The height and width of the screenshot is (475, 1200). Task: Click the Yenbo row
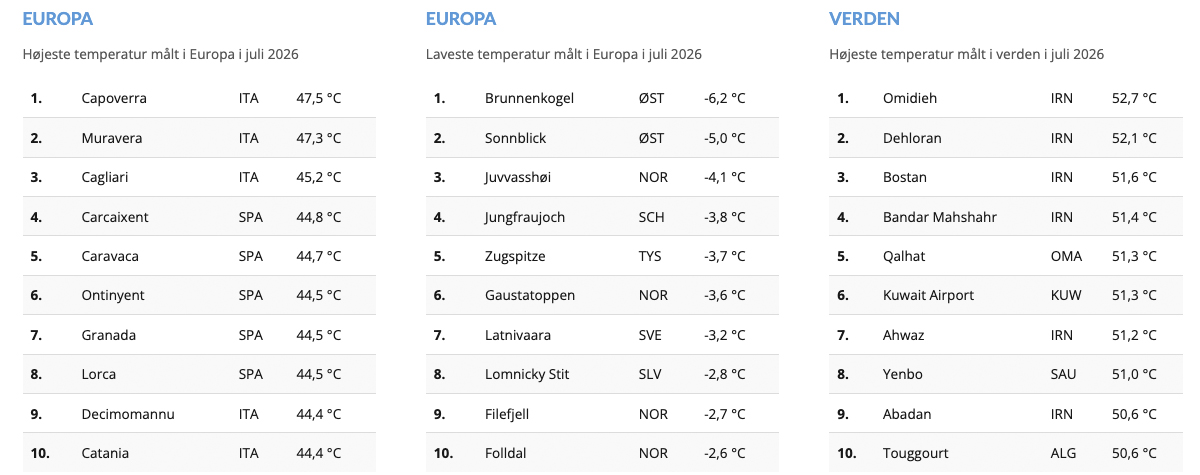(x=1006, y=374)
